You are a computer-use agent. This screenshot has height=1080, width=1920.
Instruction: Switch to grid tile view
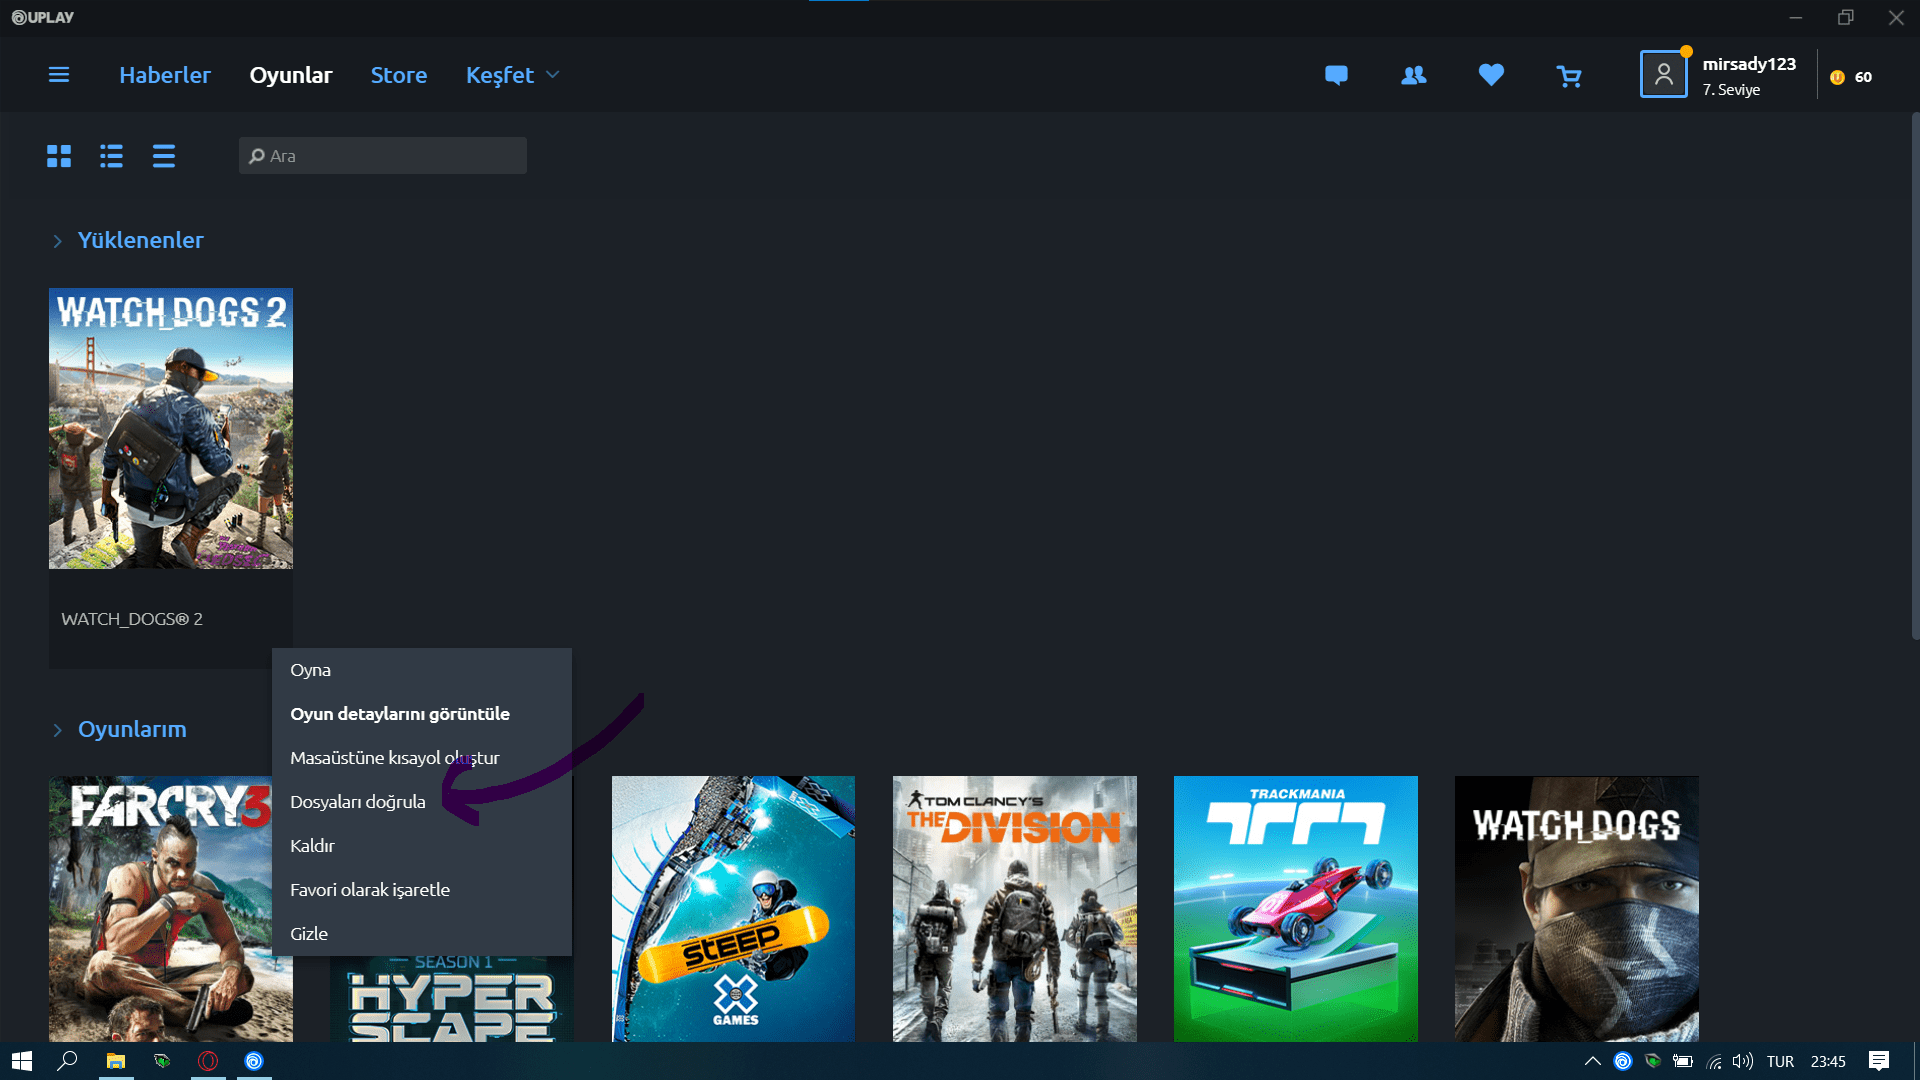coord(59,156)
